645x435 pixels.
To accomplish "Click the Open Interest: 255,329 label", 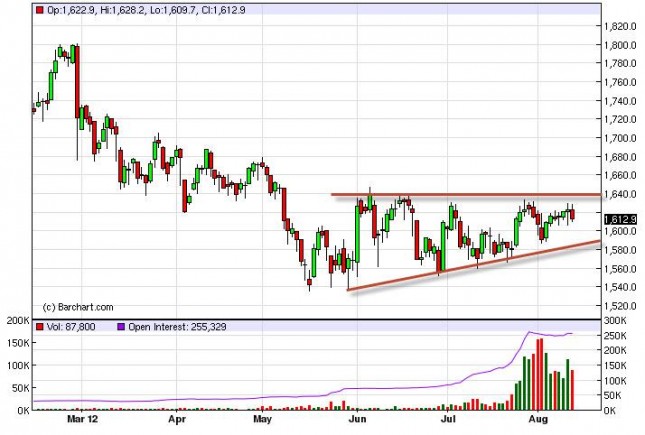I will (177, 327).
